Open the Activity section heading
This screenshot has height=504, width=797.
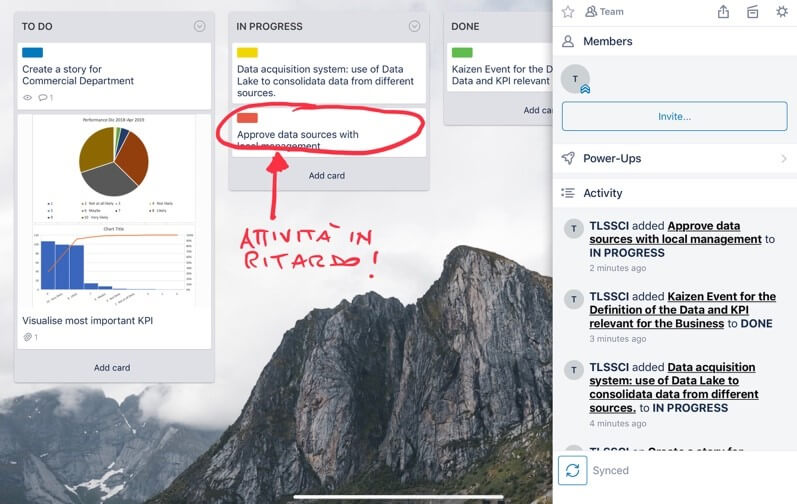[602, 193]
